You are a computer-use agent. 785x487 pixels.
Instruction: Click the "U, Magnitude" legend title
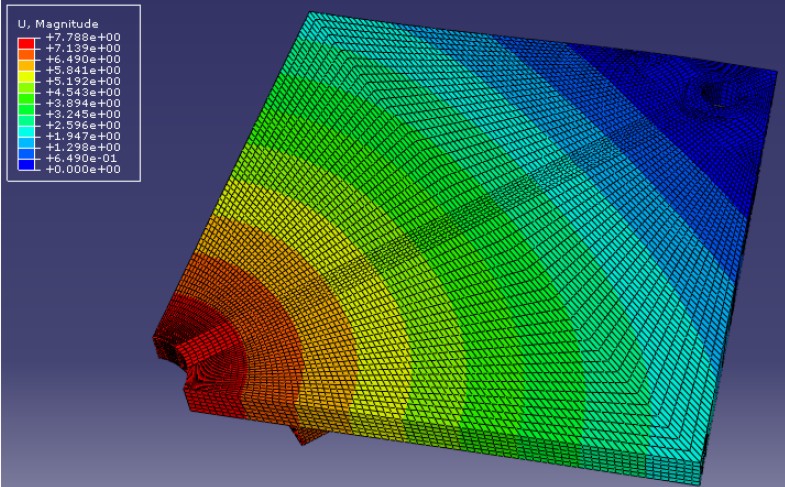pos(58,24)
